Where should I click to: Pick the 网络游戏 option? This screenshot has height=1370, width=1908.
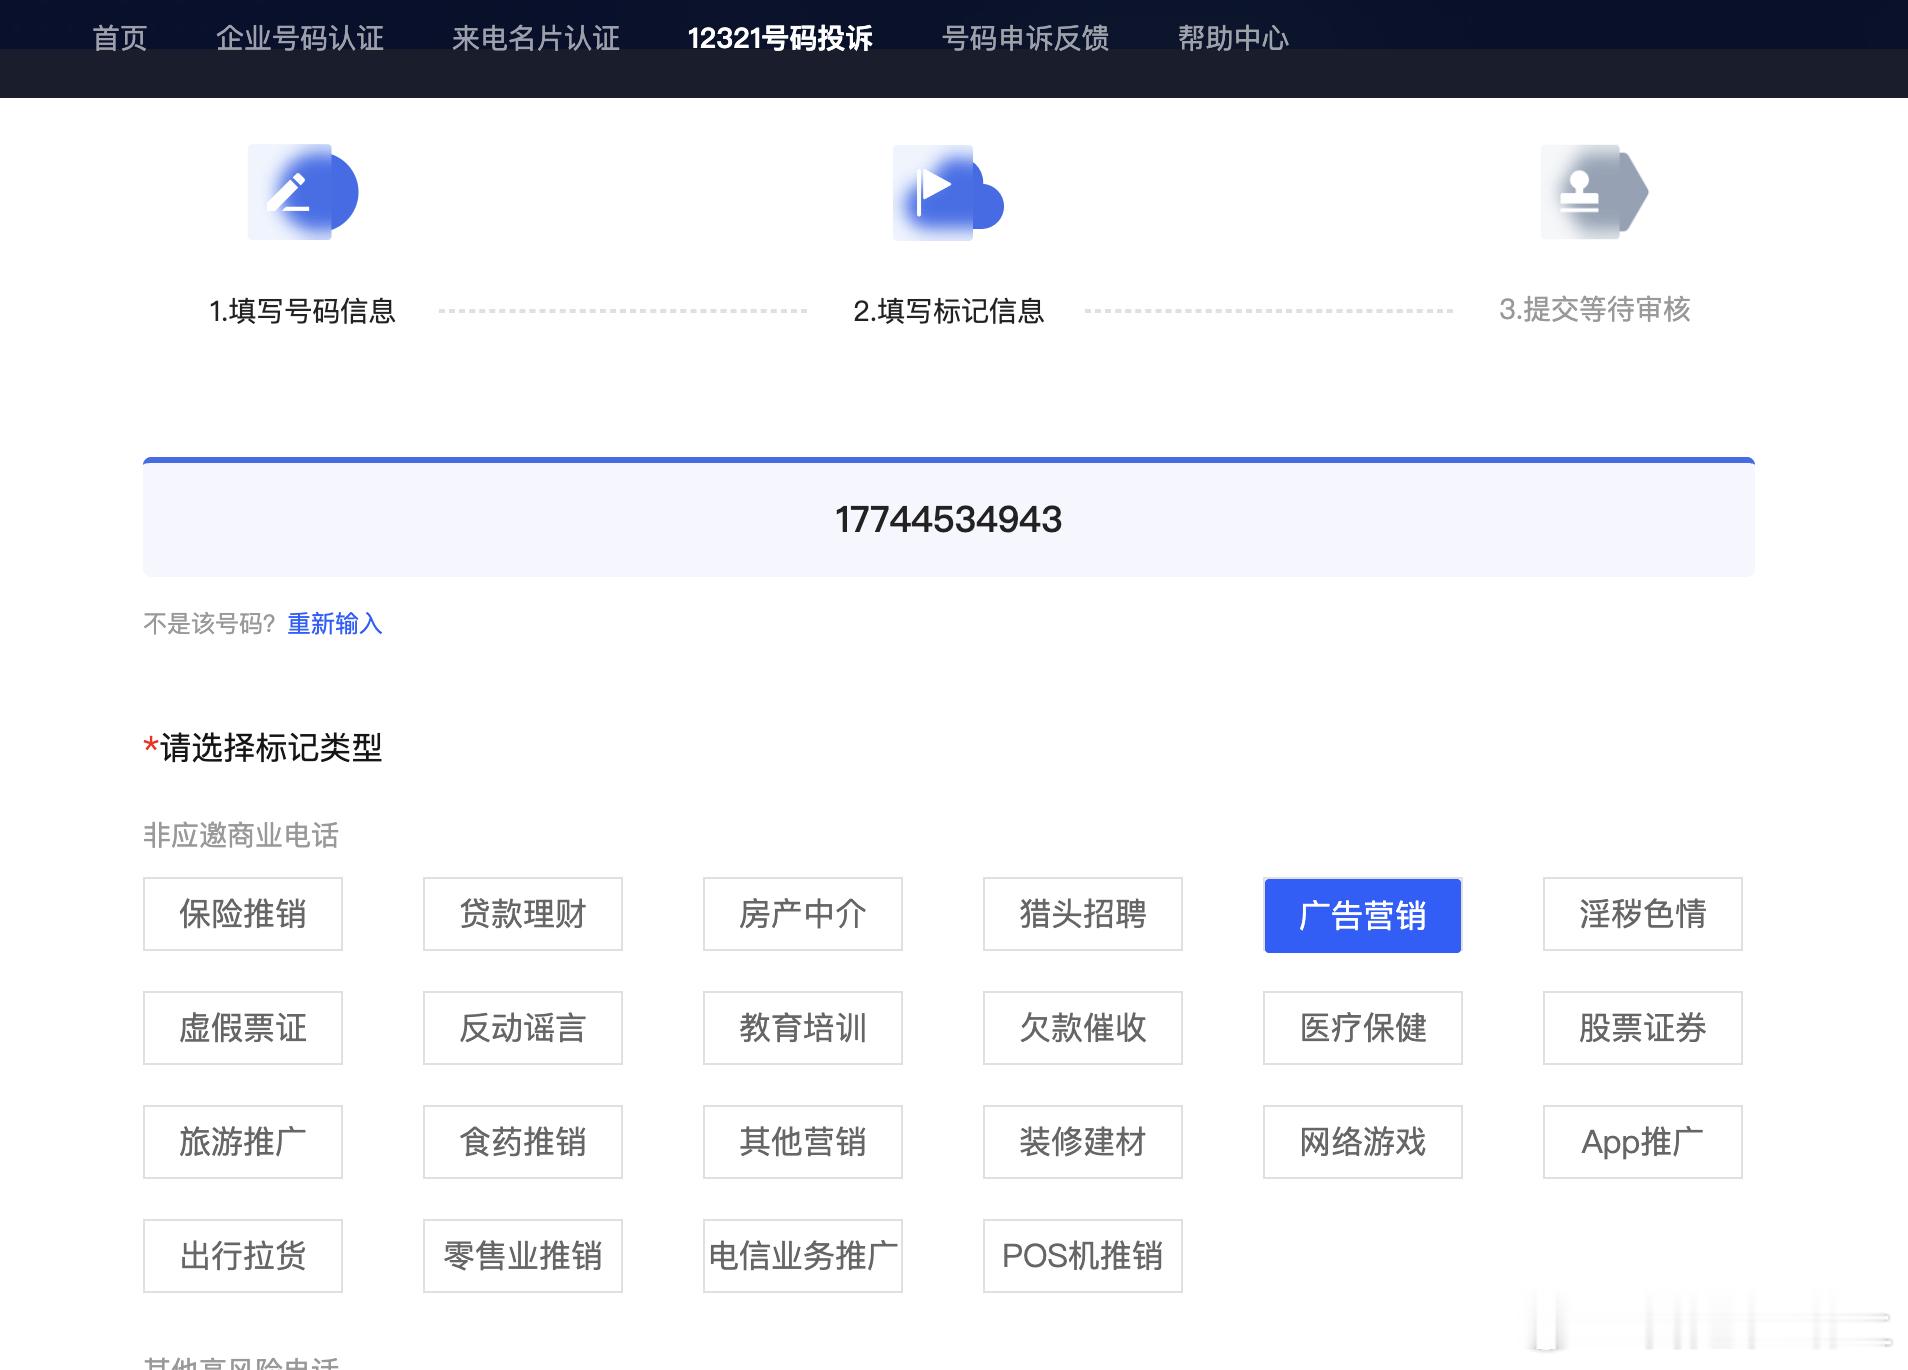coord(1363,1142)
